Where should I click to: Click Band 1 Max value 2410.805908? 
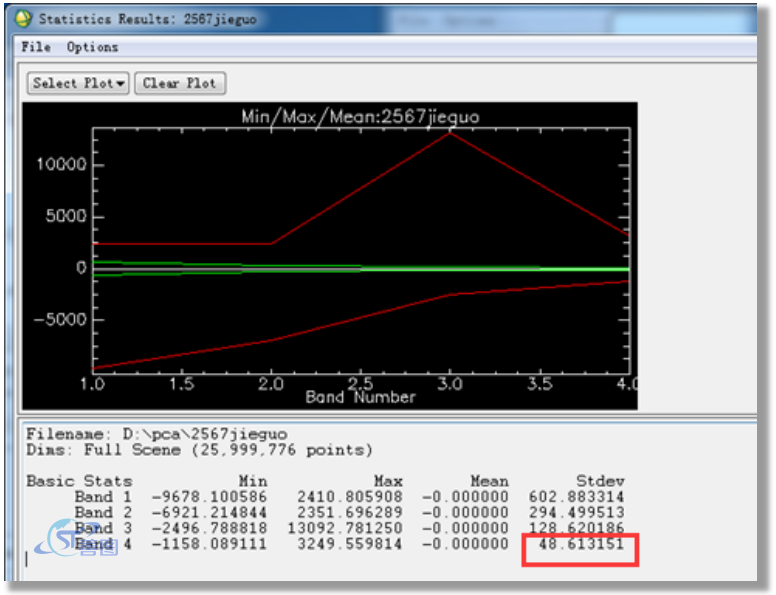(x=350, y=496)
